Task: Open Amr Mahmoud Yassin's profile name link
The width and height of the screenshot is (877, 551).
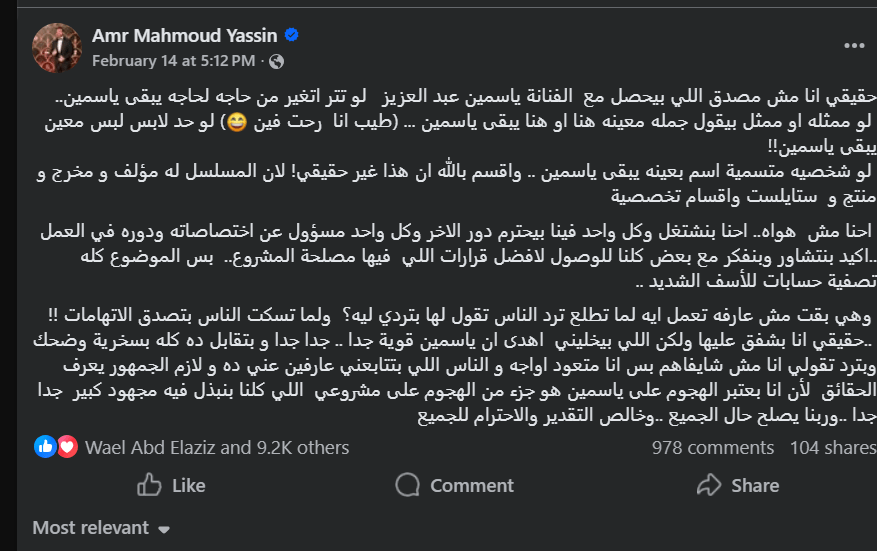Action: [186, 36]
